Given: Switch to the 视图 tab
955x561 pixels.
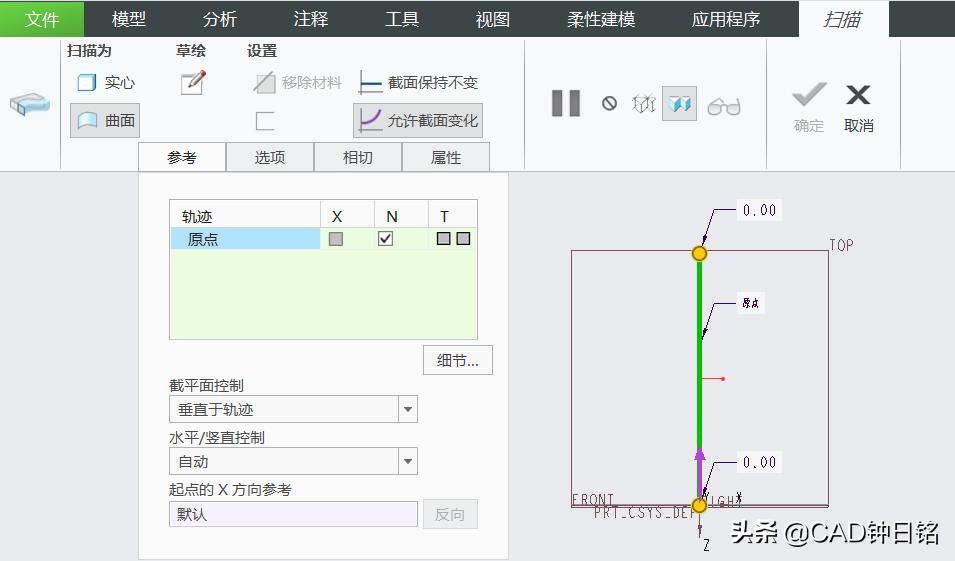Looking at the screenshot, I should [x=493, y=19].
